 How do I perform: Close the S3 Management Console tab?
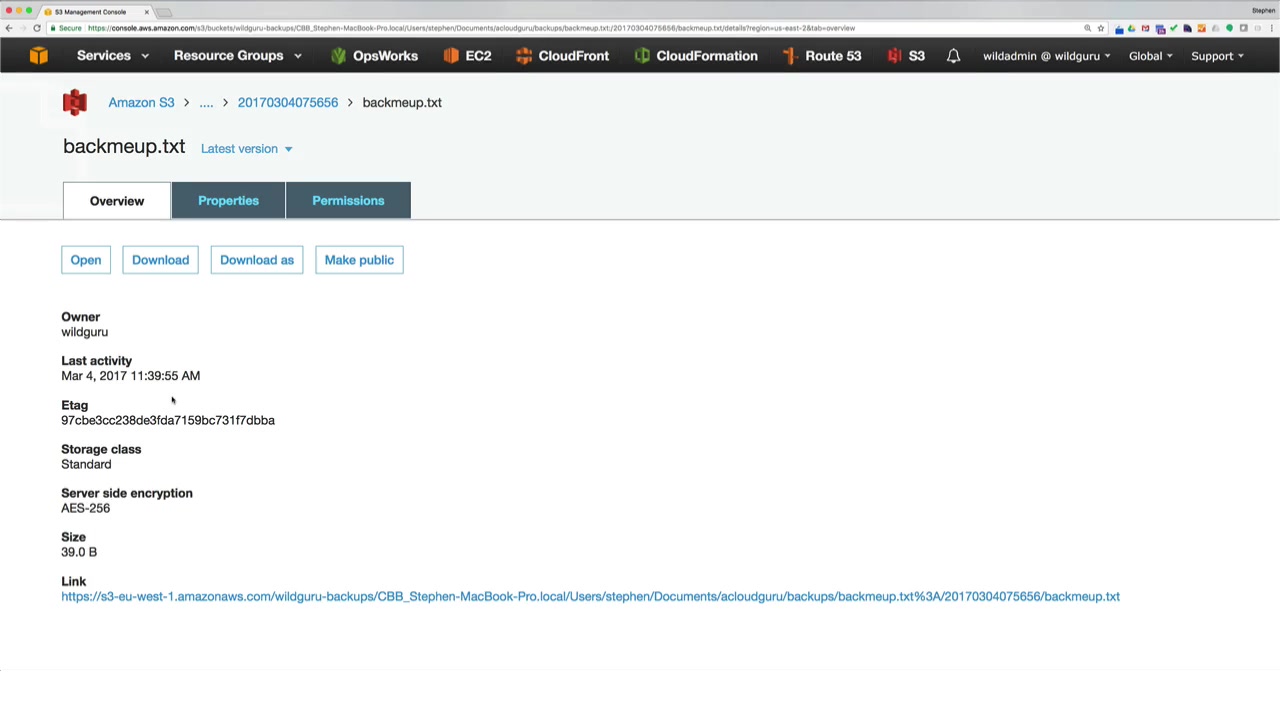146,12
